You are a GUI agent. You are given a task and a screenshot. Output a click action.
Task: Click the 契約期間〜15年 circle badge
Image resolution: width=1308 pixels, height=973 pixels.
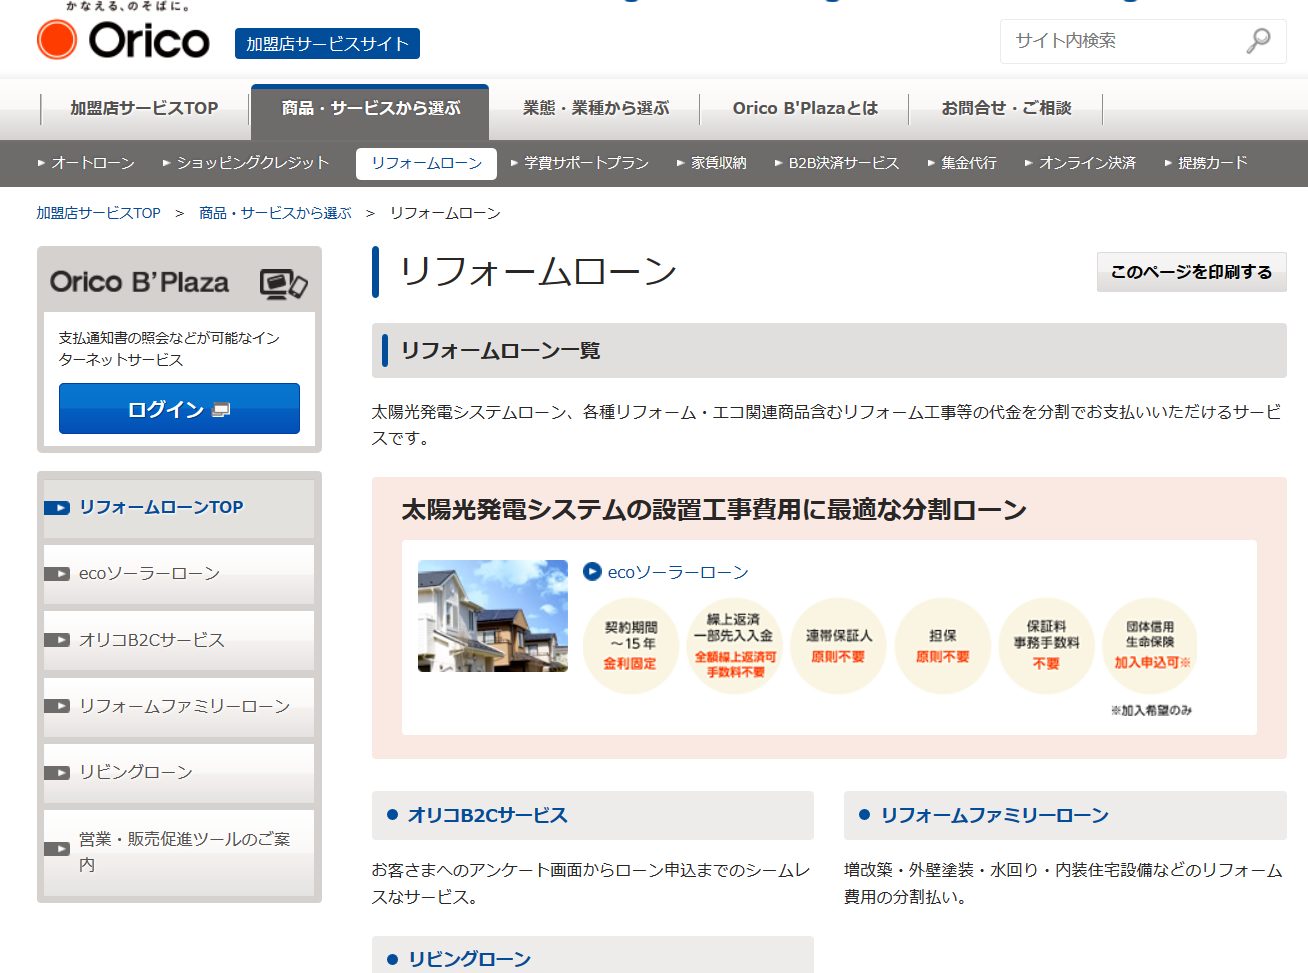pyautogui.click(x=630, y=646)
